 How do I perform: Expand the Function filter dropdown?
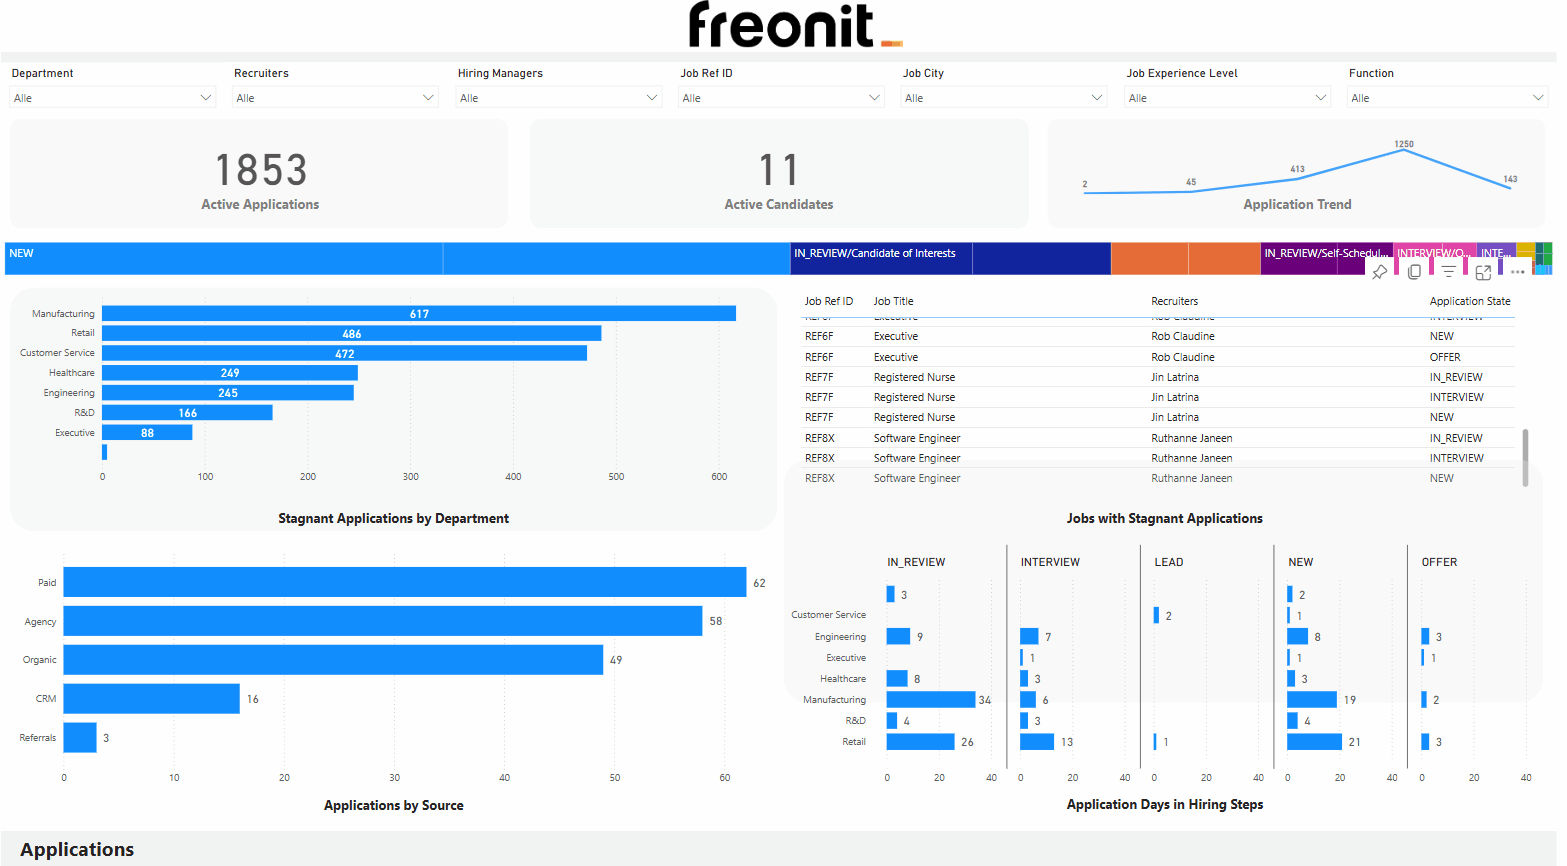1538,98
